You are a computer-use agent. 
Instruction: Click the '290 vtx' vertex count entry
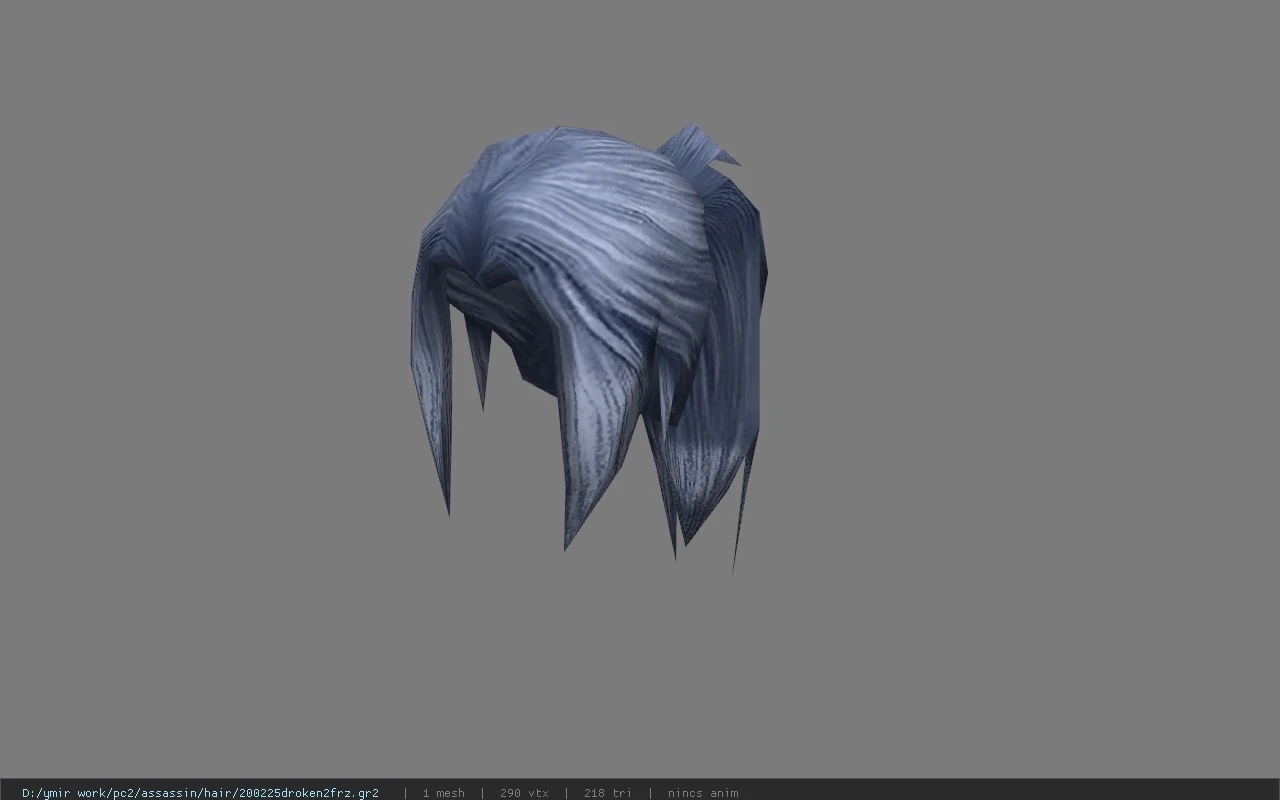point(524,793)
